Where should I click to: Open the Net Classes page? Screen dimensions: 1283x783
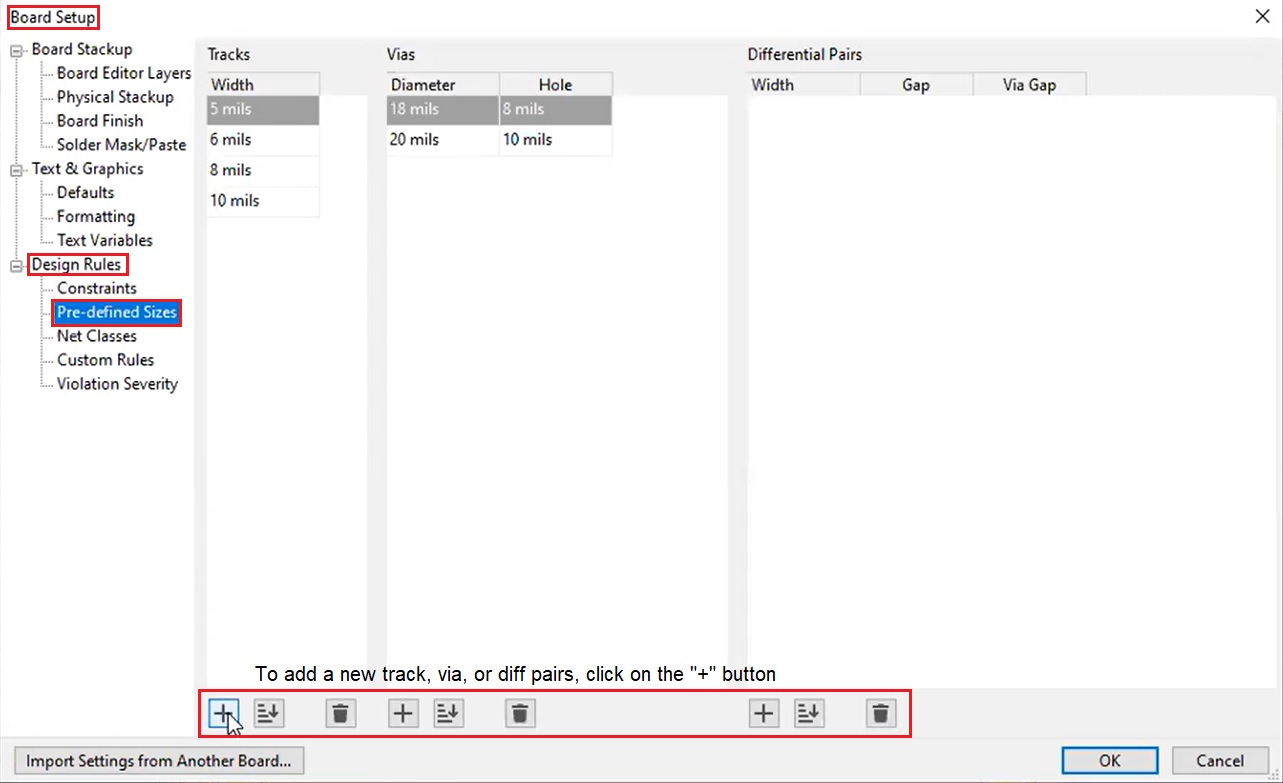(x=96, y=336)
